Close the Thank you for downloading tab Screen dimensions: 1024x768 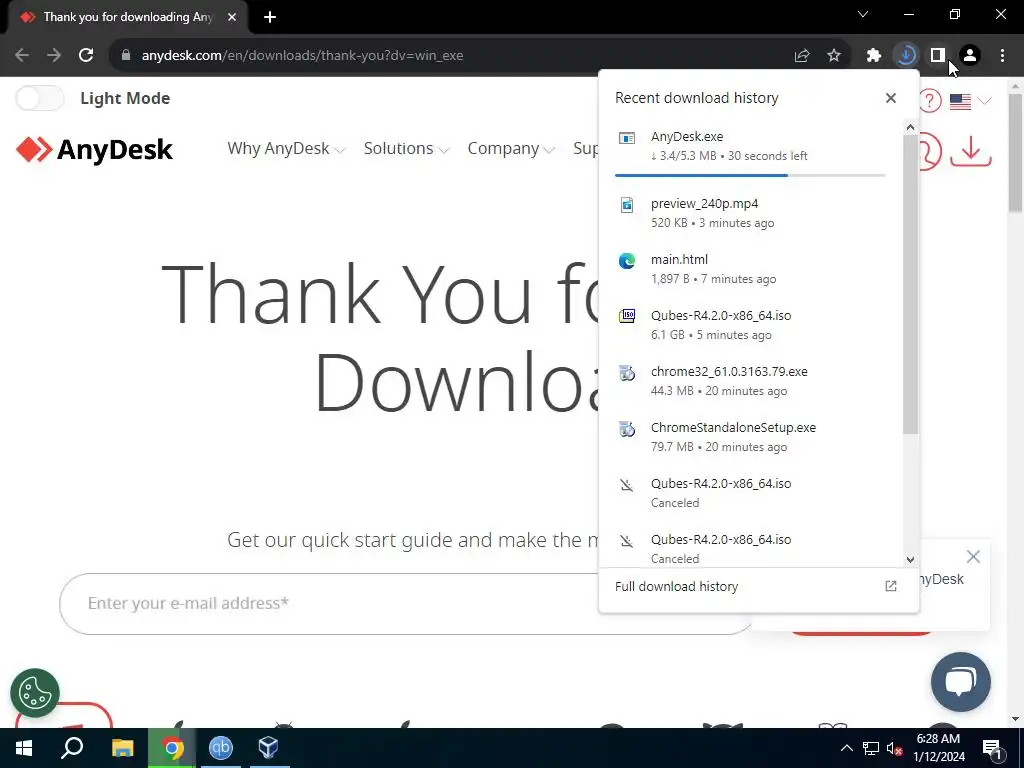232,17
